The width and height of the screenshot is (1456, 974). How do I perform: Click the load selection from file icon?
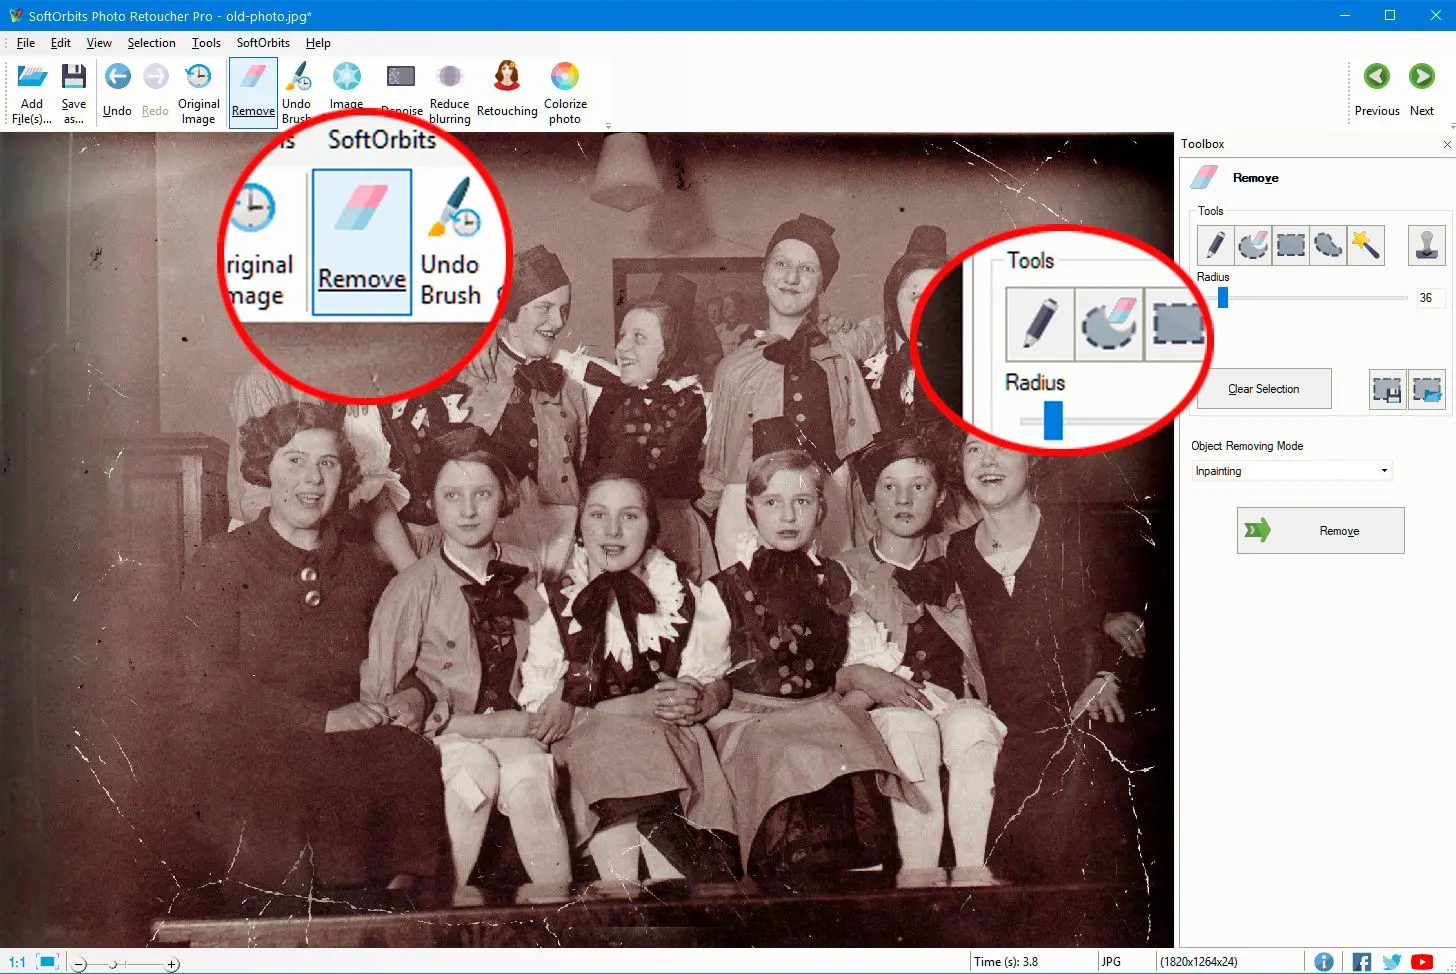pyautogui.click(x=1427, y=390)
